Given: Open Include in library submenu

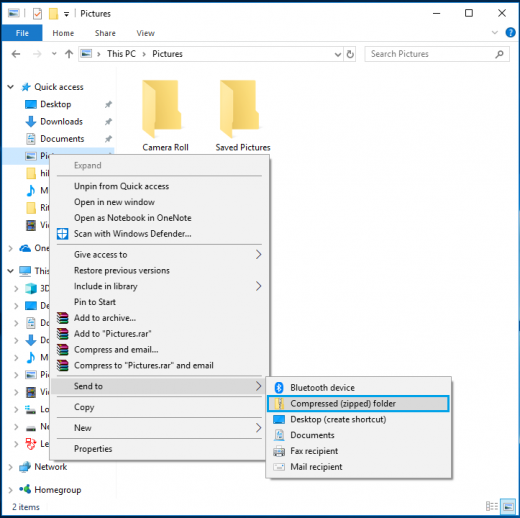Looking at the screenshot, I should [159, 286].
